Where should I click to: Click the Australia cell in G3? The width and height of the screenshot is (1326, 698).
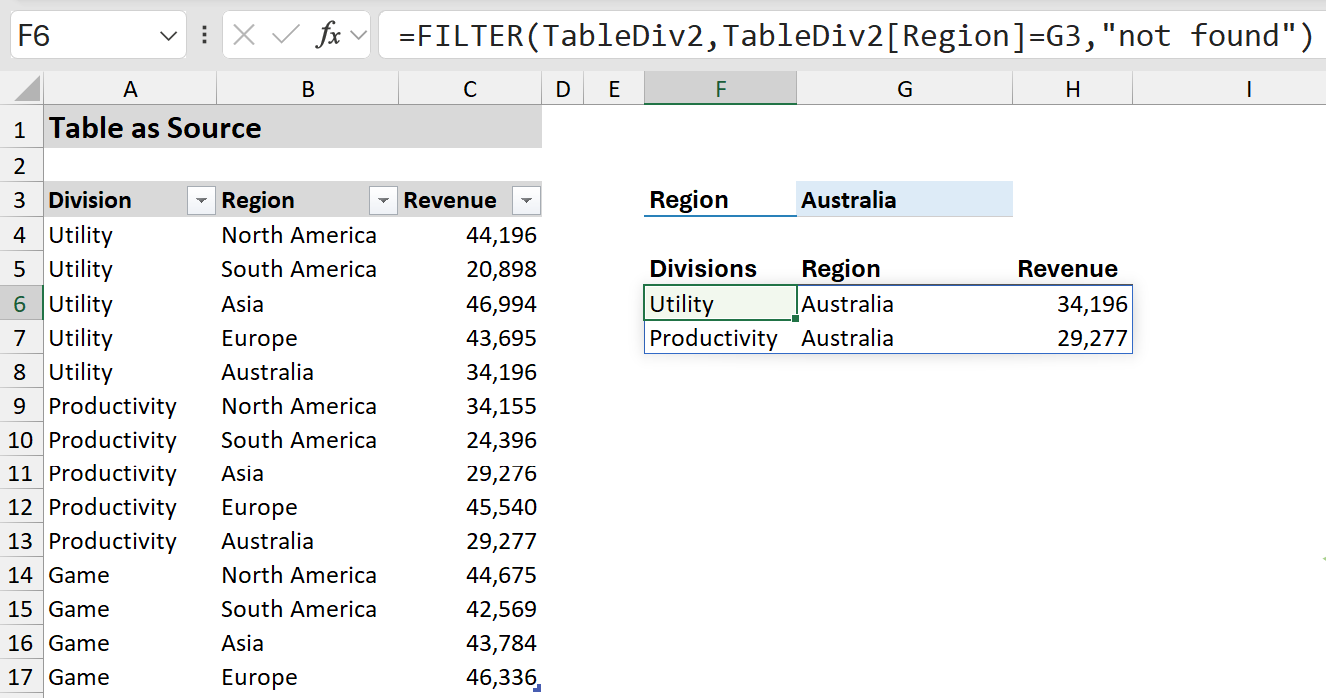coord(904,200)
